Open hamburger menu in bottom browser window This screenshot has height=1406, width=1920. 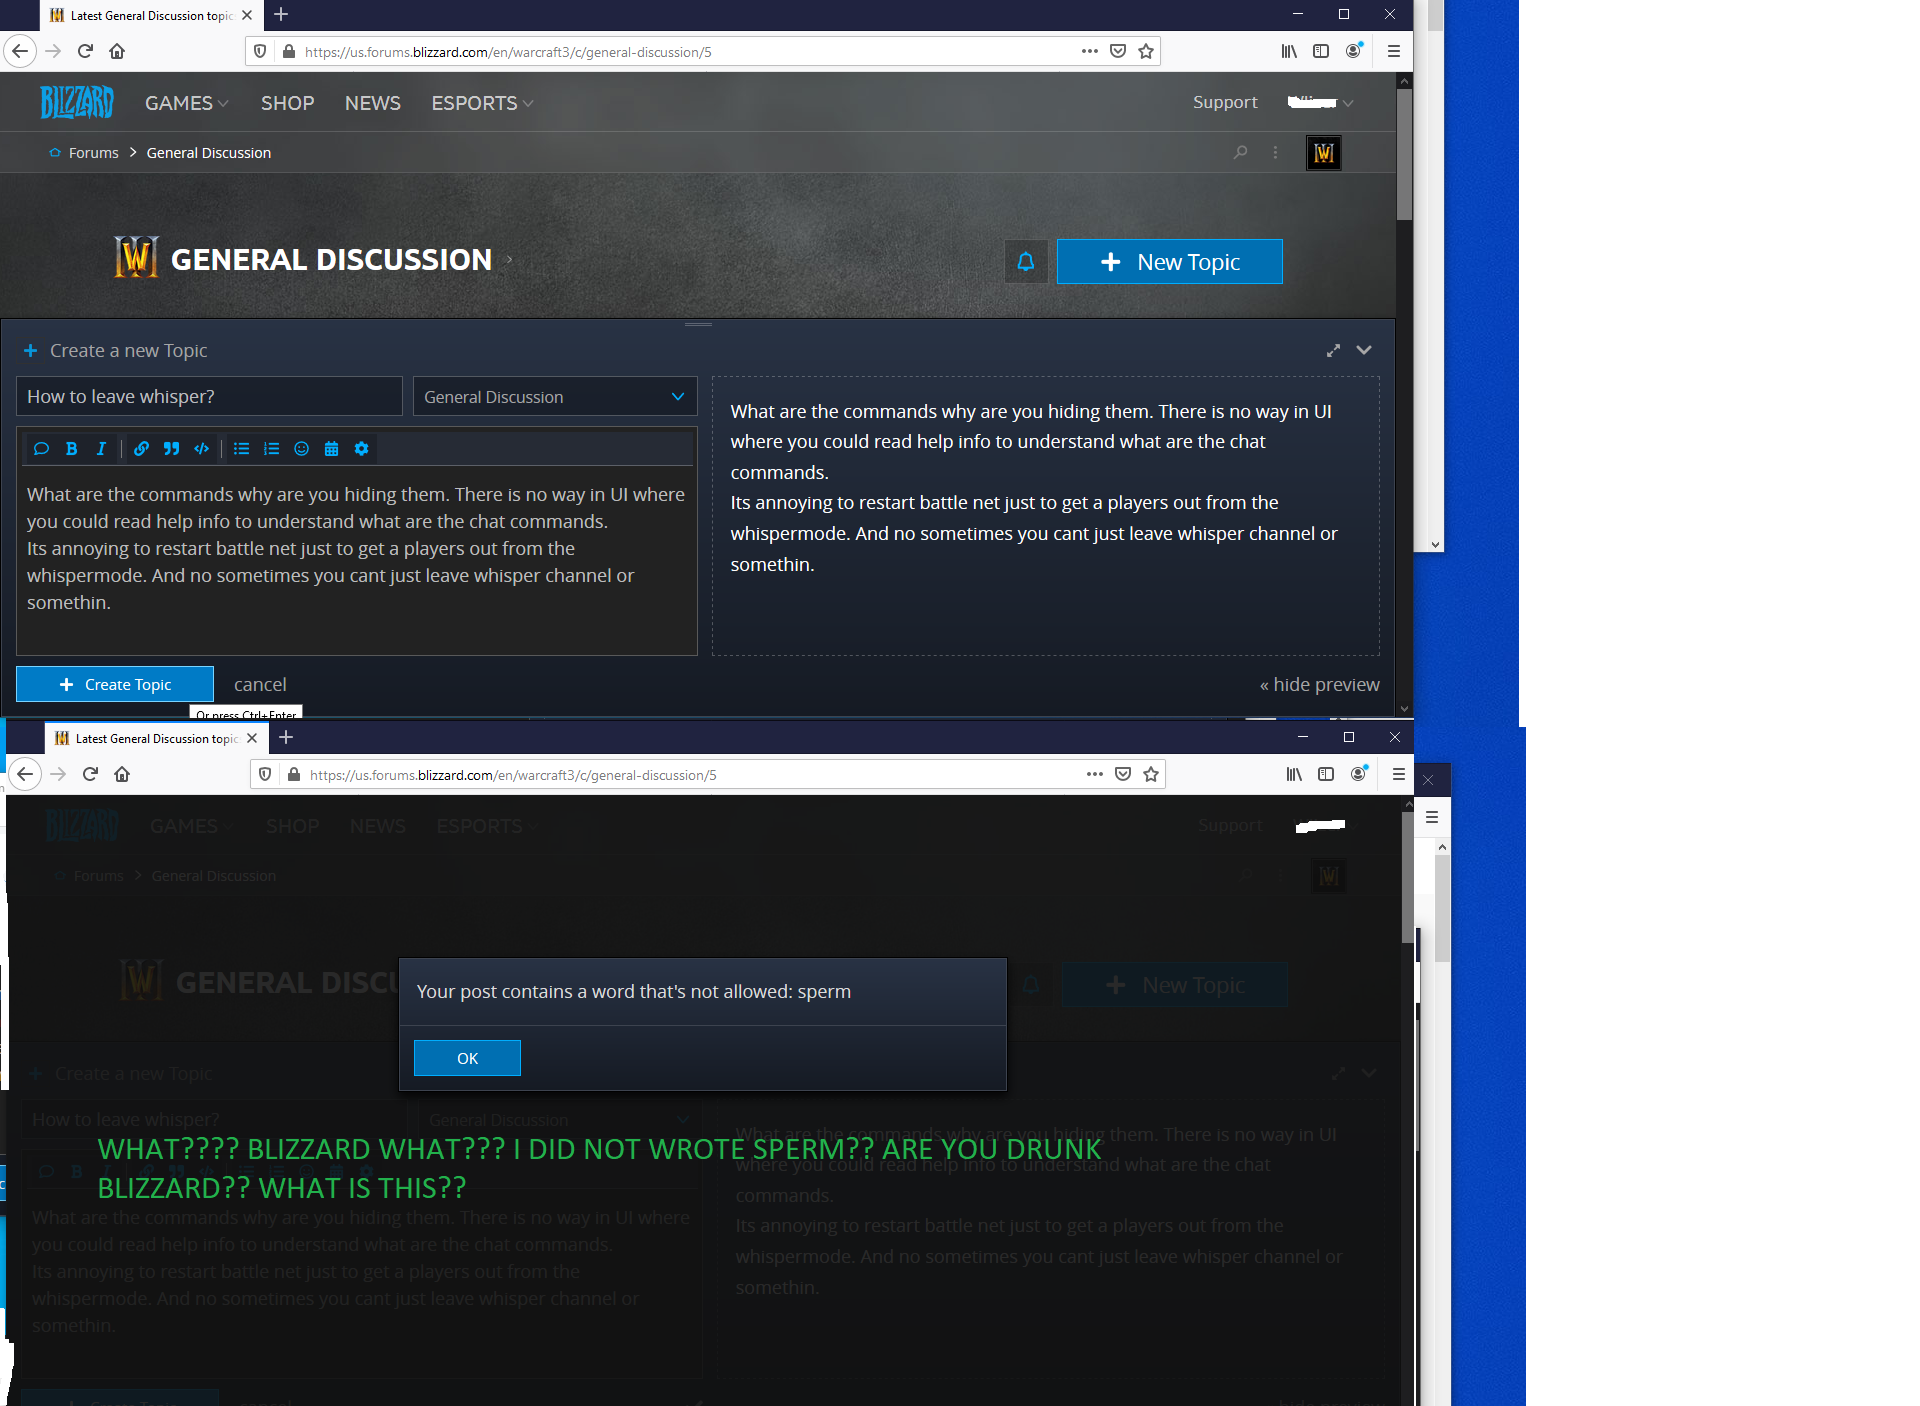pyautogui.click(x=1398, y=774)
